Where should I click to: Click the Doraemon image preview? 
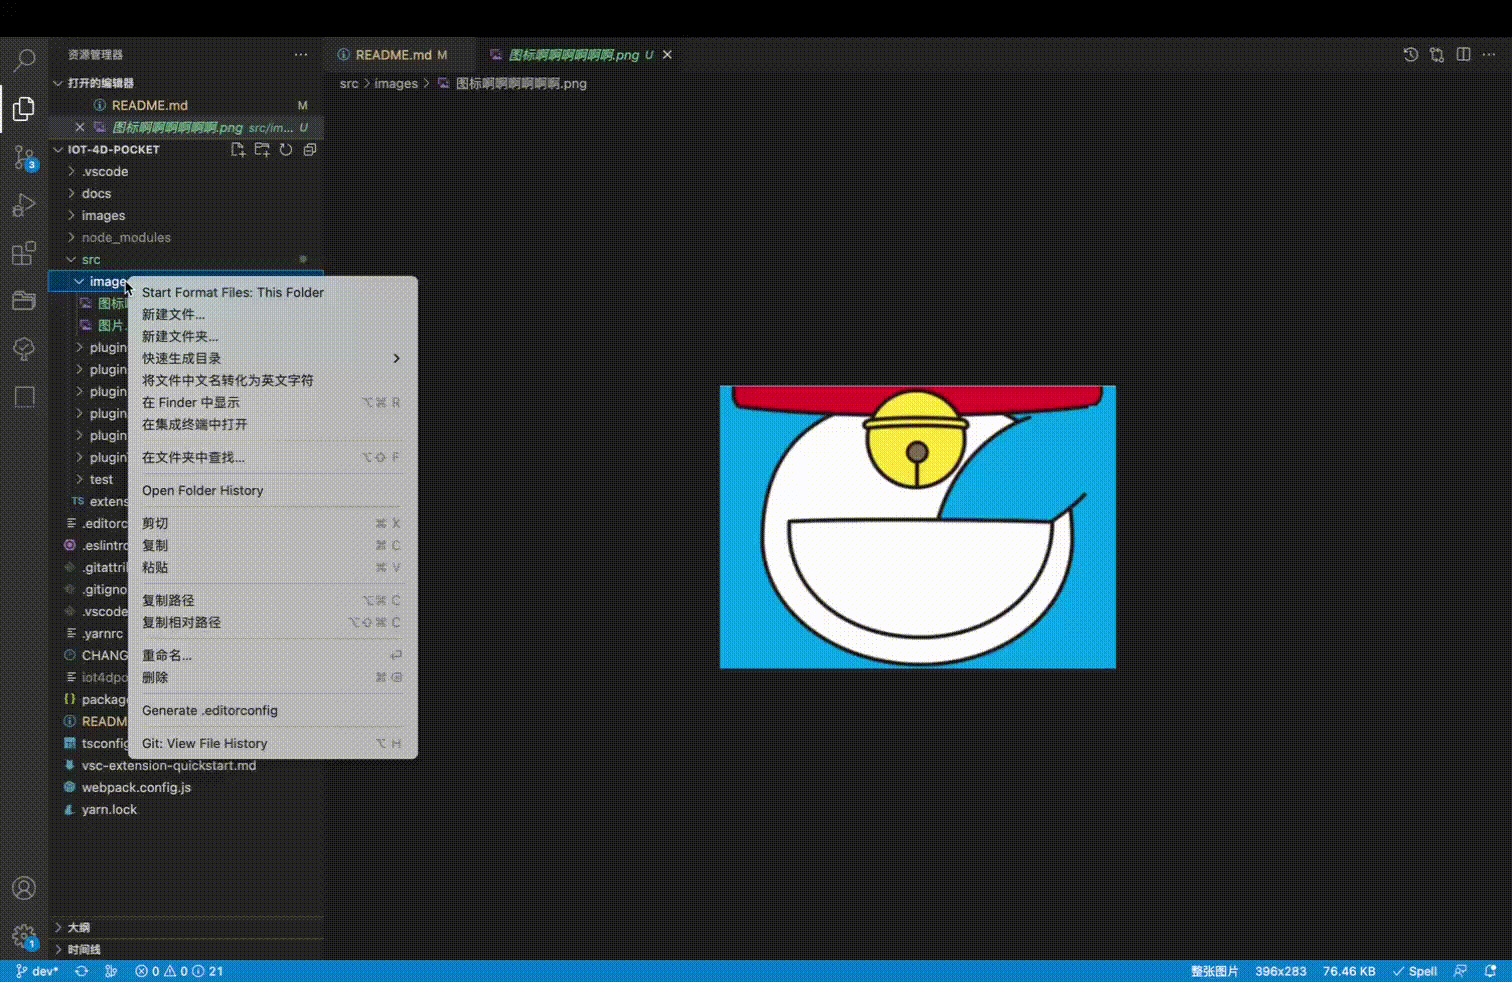(918, 527)
